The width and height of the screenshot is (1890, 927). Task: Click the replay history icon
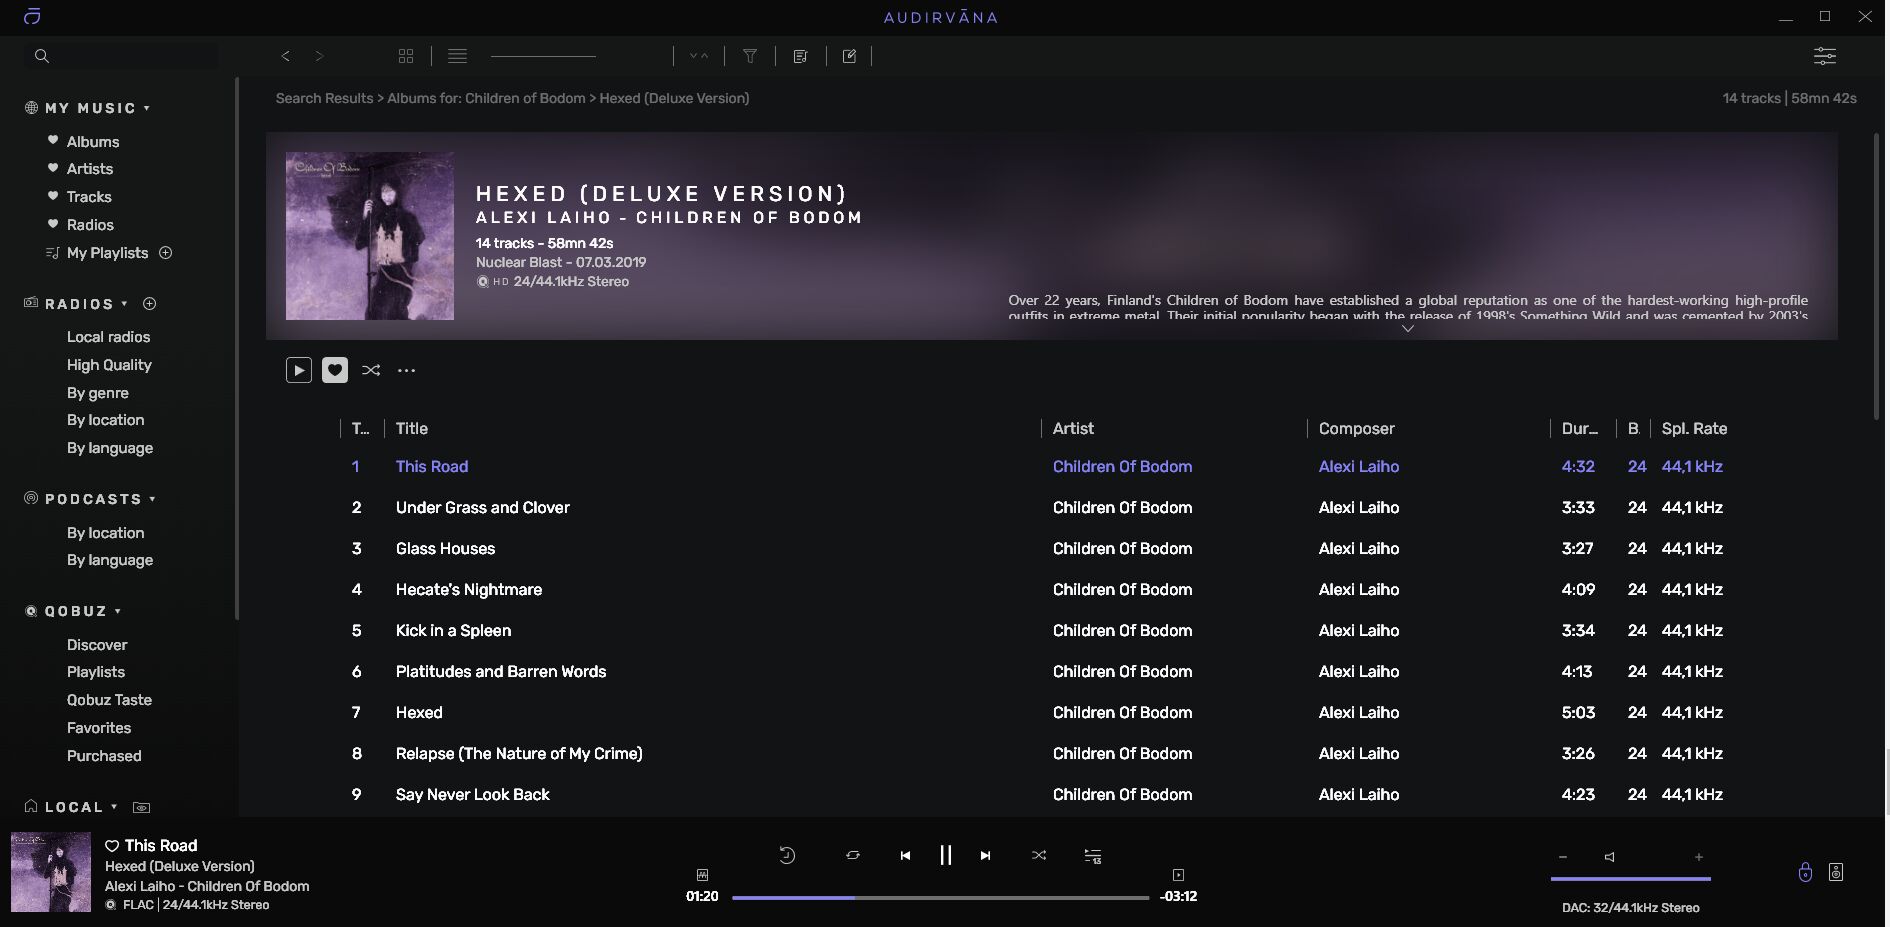tap(787, 855)
